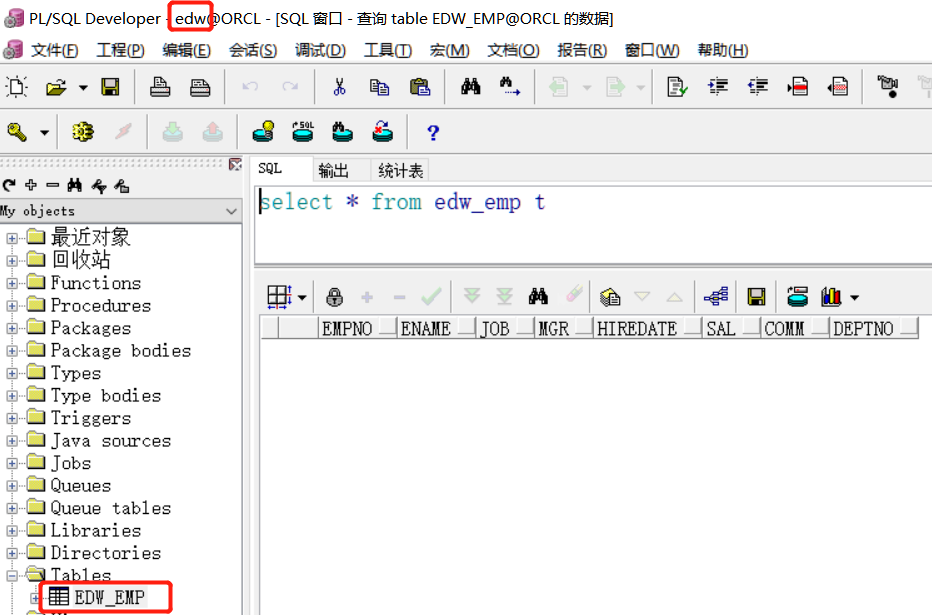
Task: Select the Java sources tree item
Action: tap(111, 441)
